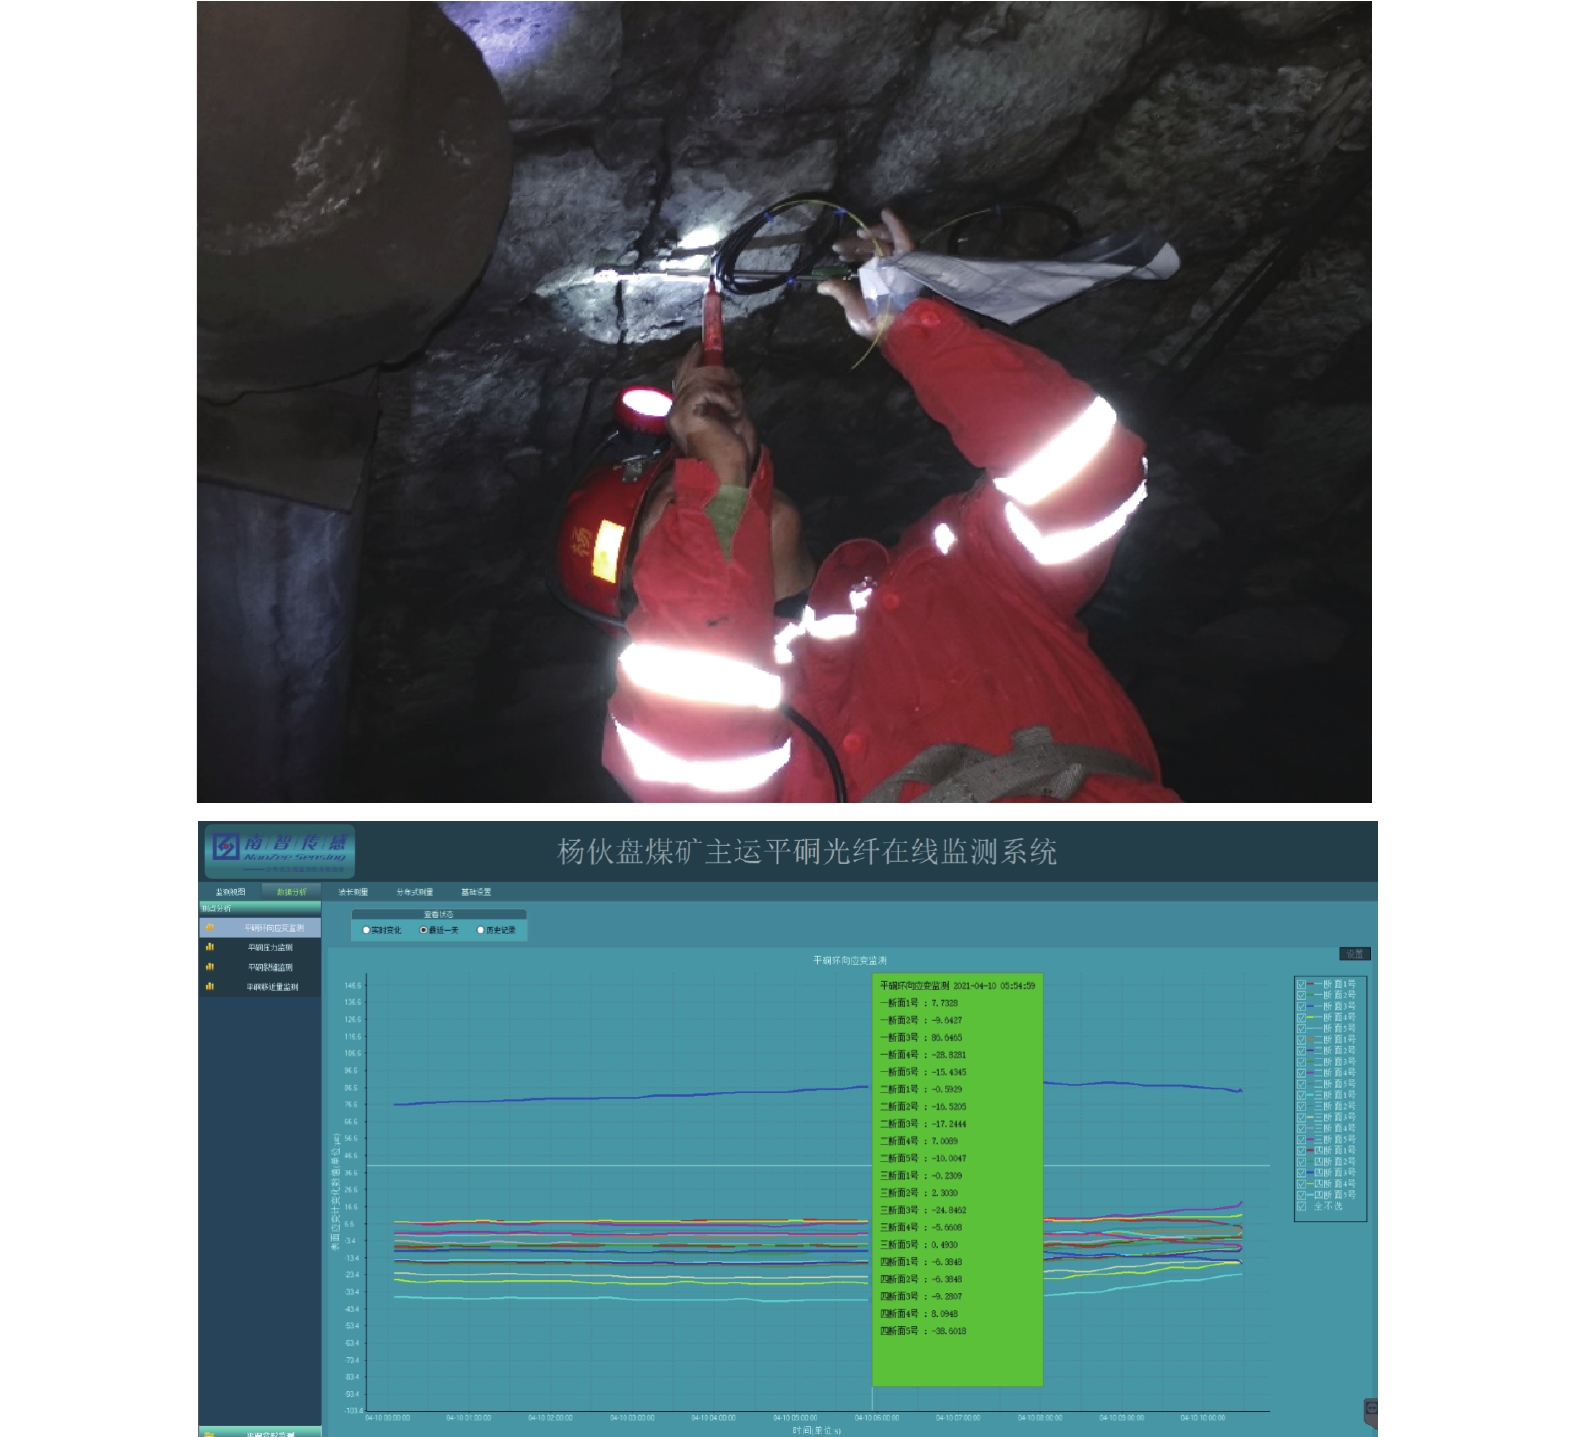This screenshot has height=1437, width=1575.
Task: Click the NanZee Sensing logo
Action: click(x=281, y=851)
